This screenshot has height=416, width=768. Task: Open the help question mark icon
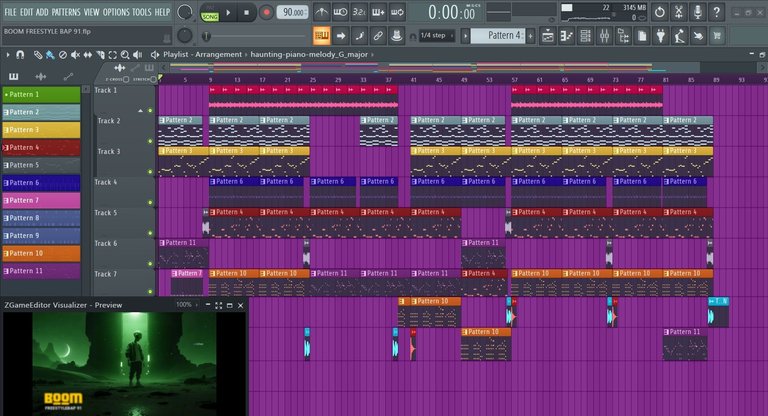pos(717,12)
